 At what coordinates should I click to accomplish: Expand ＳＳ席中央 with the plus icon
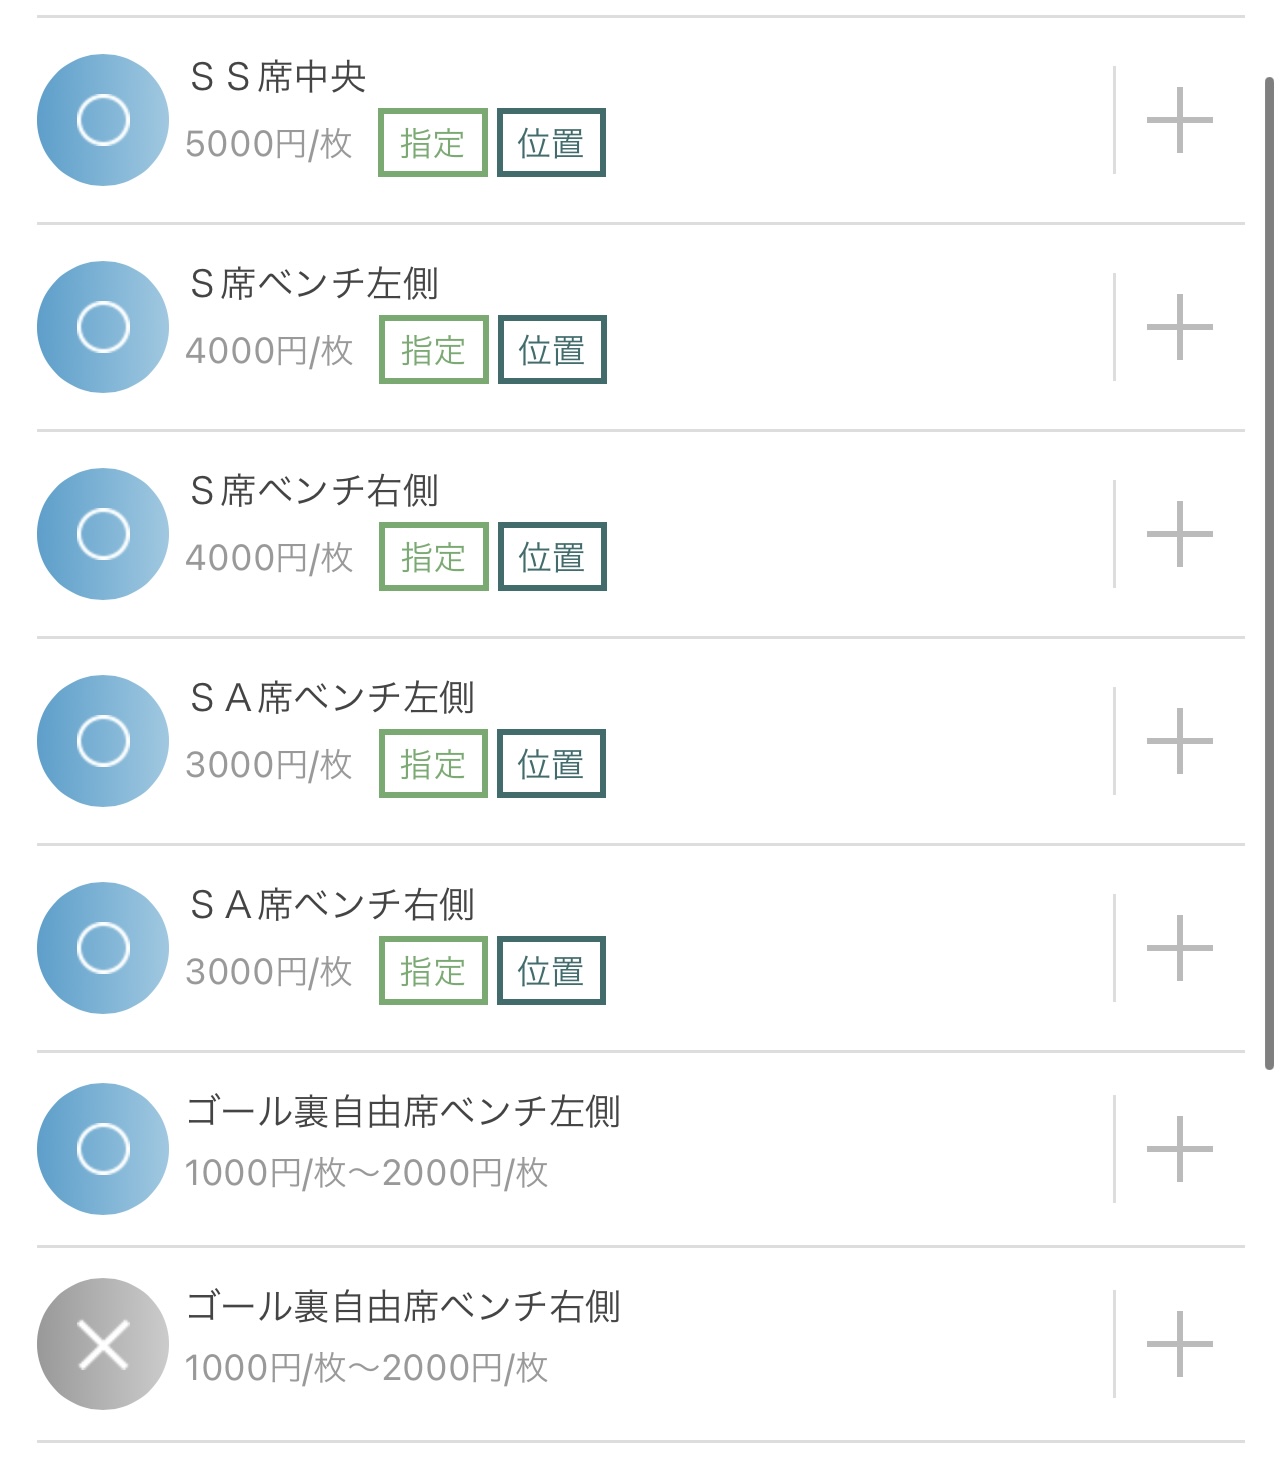[x=1179, y=120]
